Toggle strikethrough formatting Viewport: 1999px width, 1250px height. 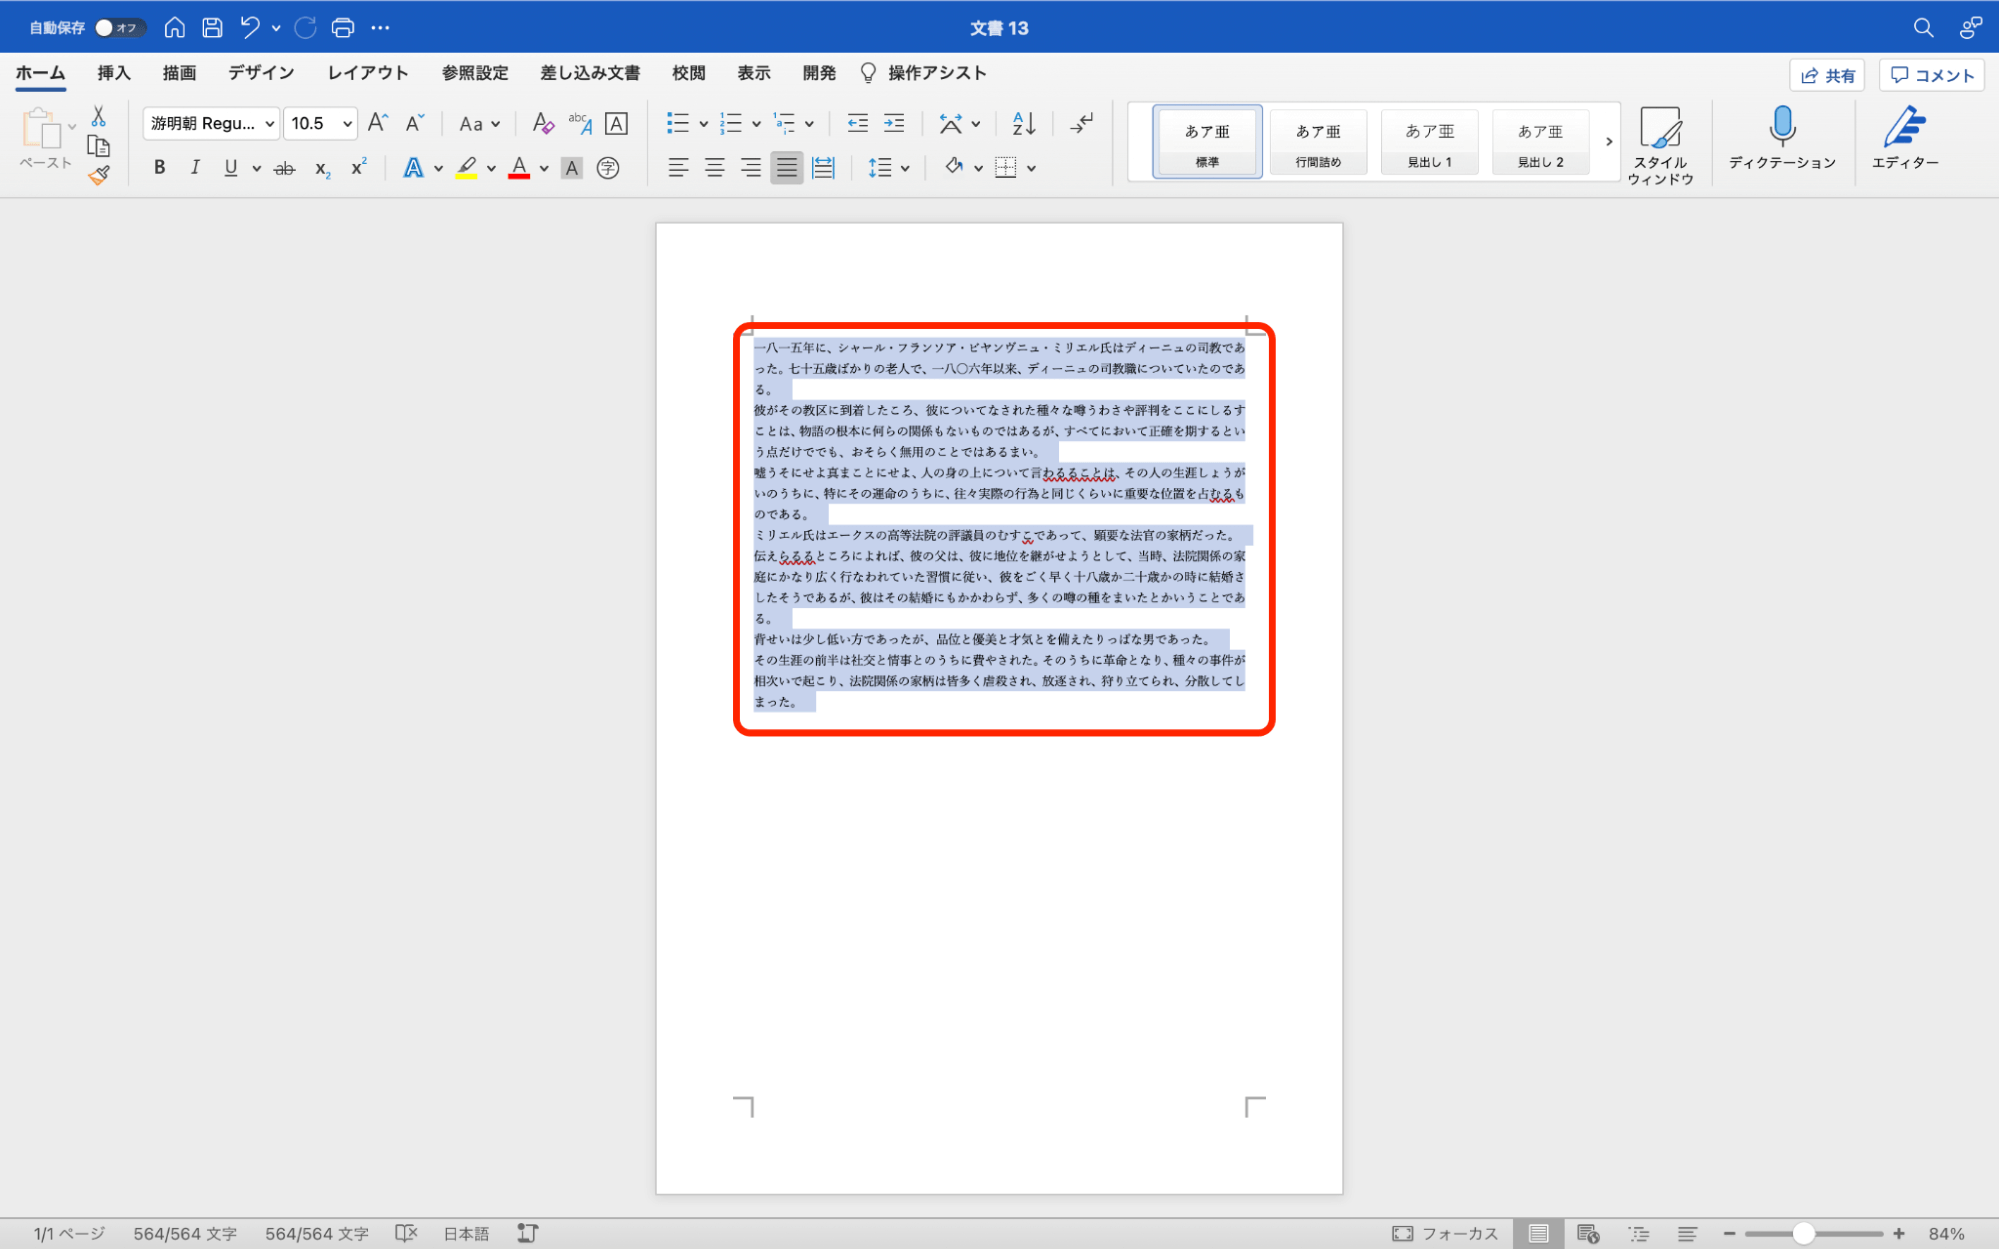[x=285, y=168]
